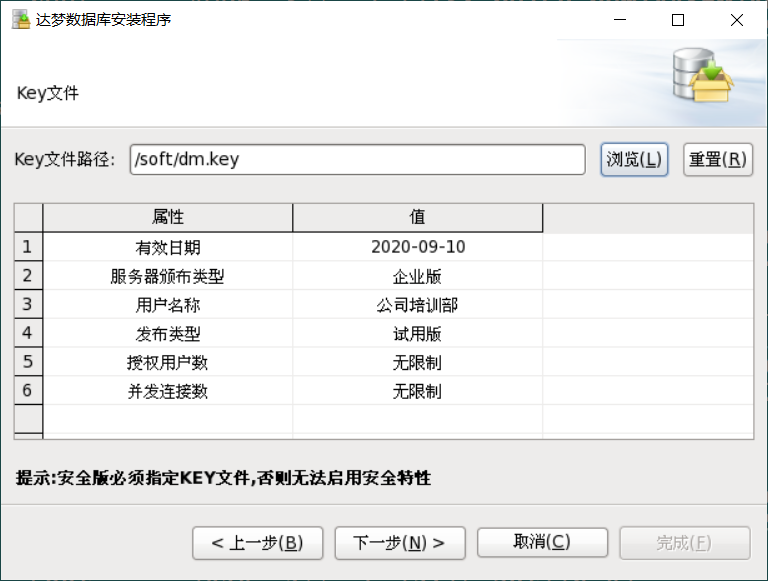Maximize the installer window
The width and height of the screenshot is (768, 581).
[x=678, y=20]
